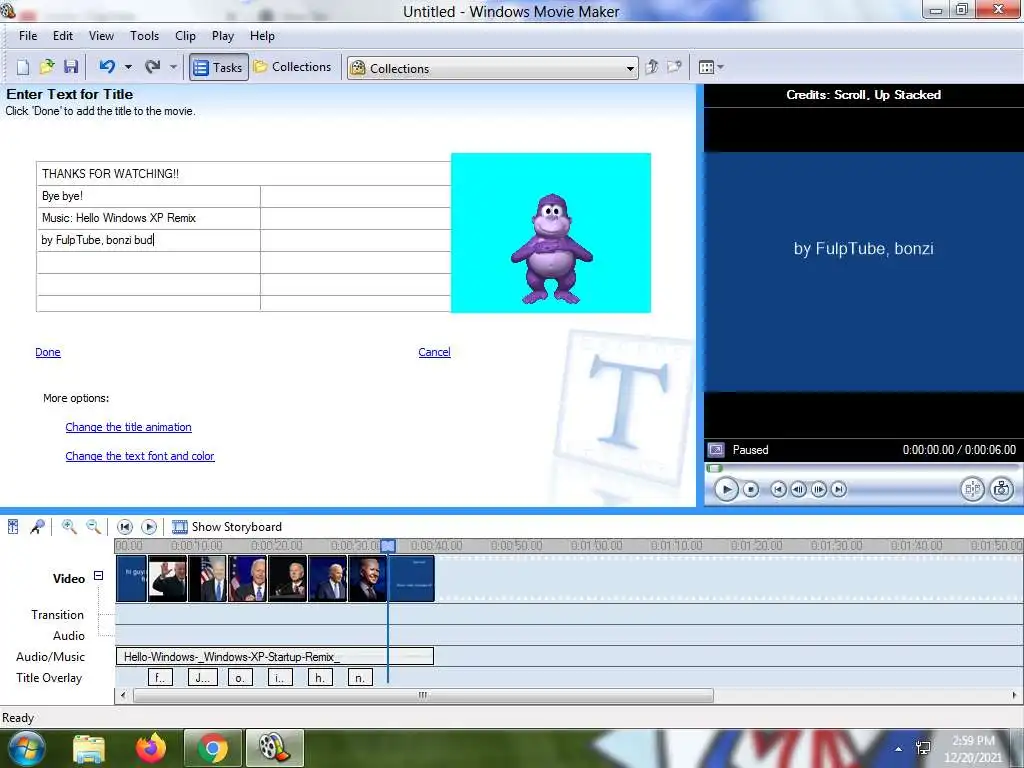Step to the next frame
Image resolution: width=1024 pixels, height=768 pixels.
click(819, 490)
